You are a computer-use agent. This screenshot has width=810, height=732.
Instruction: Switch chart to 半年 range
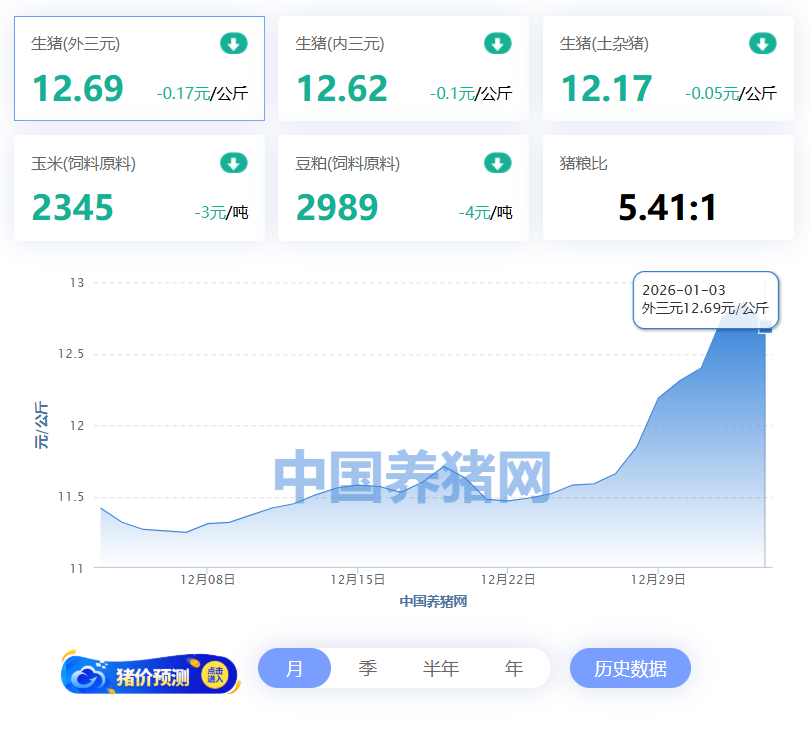(x=440, y=669)
